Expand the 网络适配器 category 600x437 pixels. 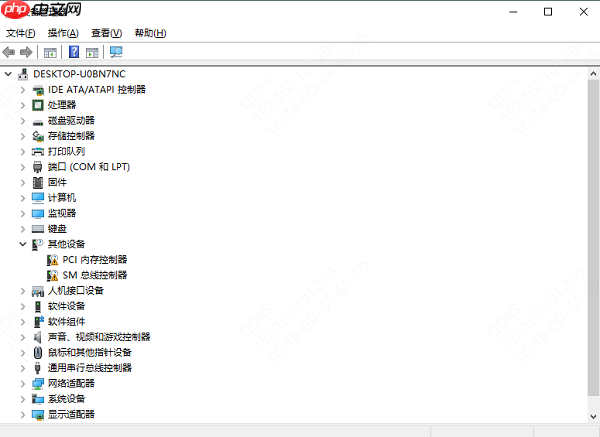point(23,383)
